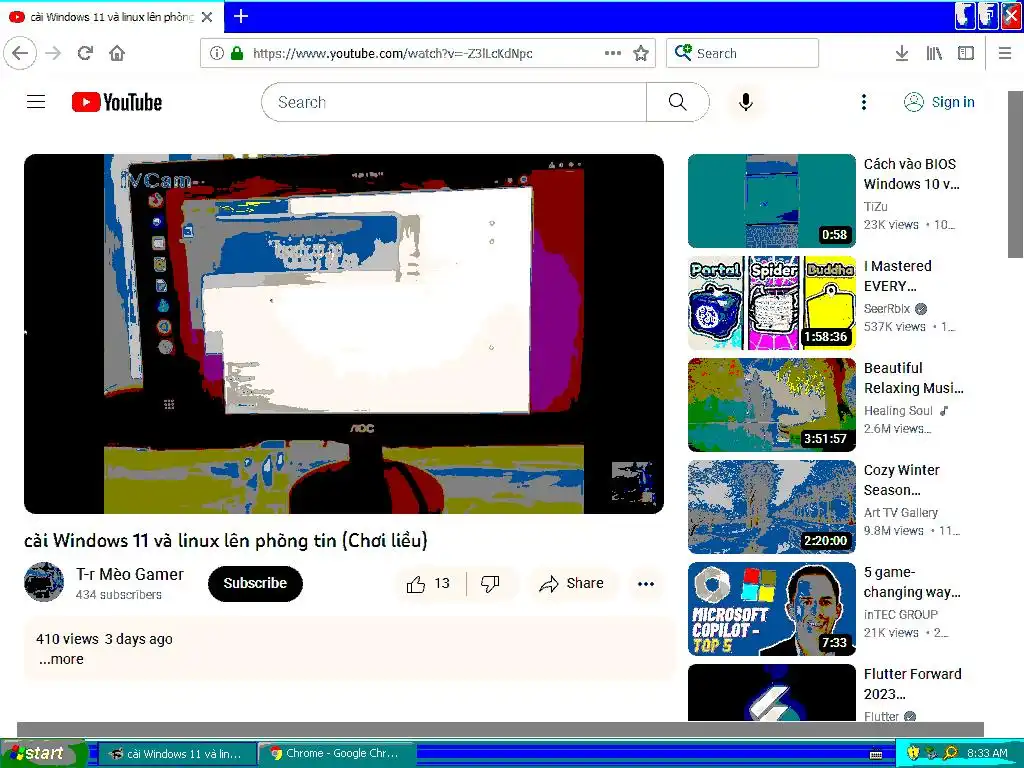
Task: Open '5 game-changing way...' Copilot thumbnail
Action: (771, 609)
